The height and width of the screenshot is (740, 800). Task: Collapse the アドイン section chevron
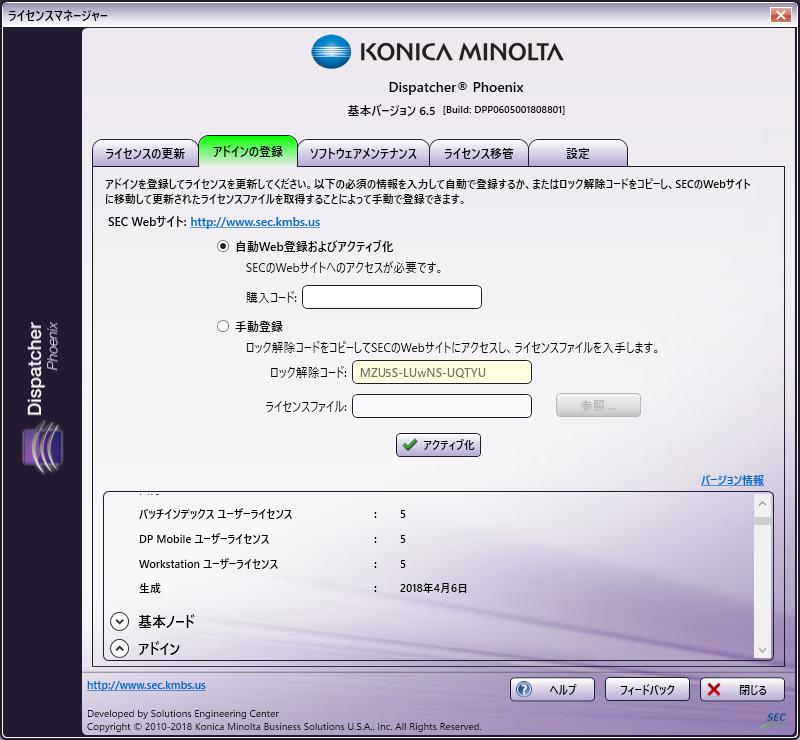pos(119,648)
